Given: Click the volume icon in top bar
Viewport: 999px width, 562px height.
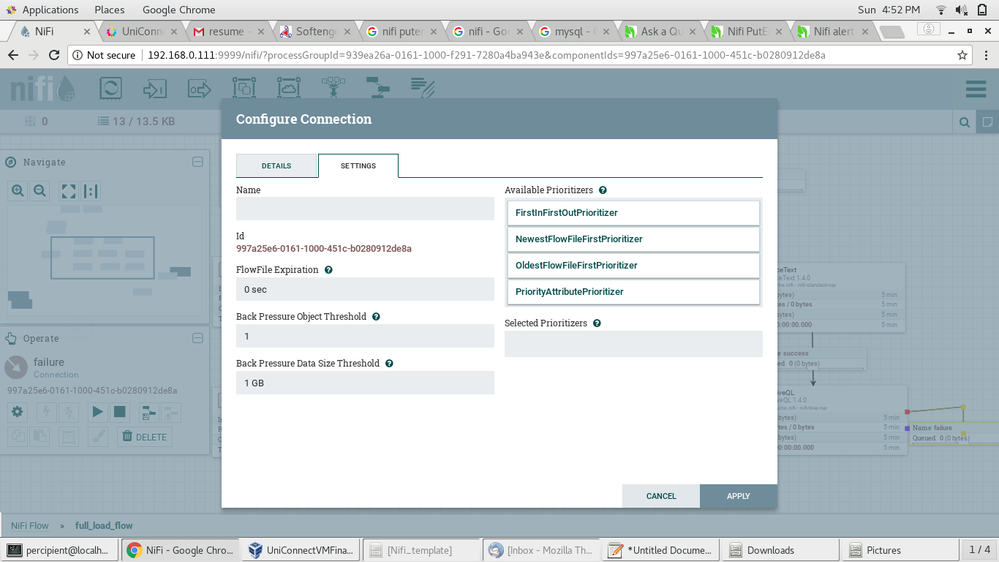Looking at the screenshot, I should point(961,10).
